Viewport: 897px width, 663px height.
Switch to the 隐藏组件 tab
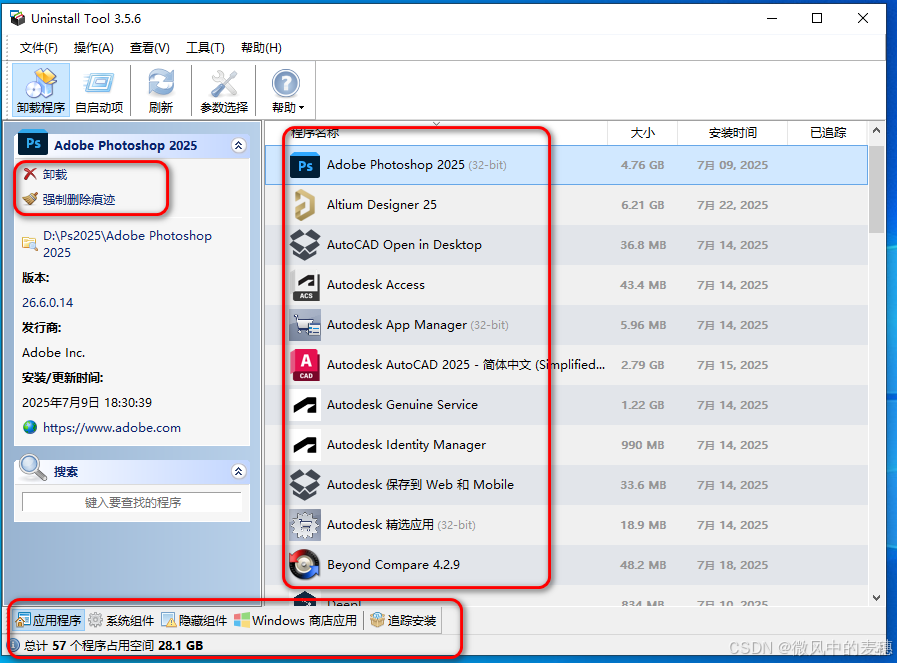[x=195, y=620]
